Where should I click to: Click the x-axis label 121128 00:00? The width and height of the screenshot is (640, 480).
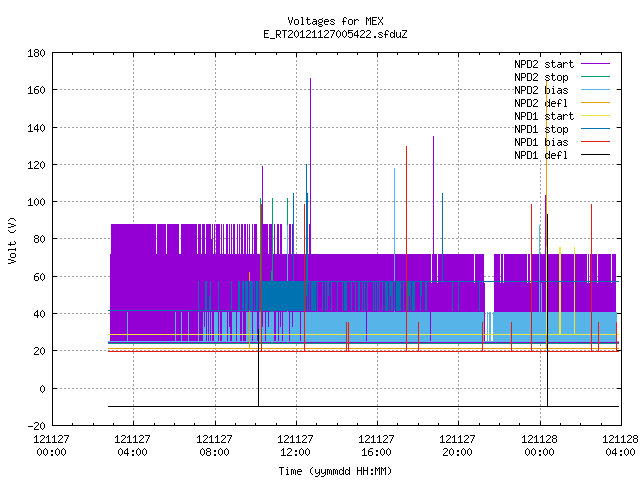tap(540, 446)
